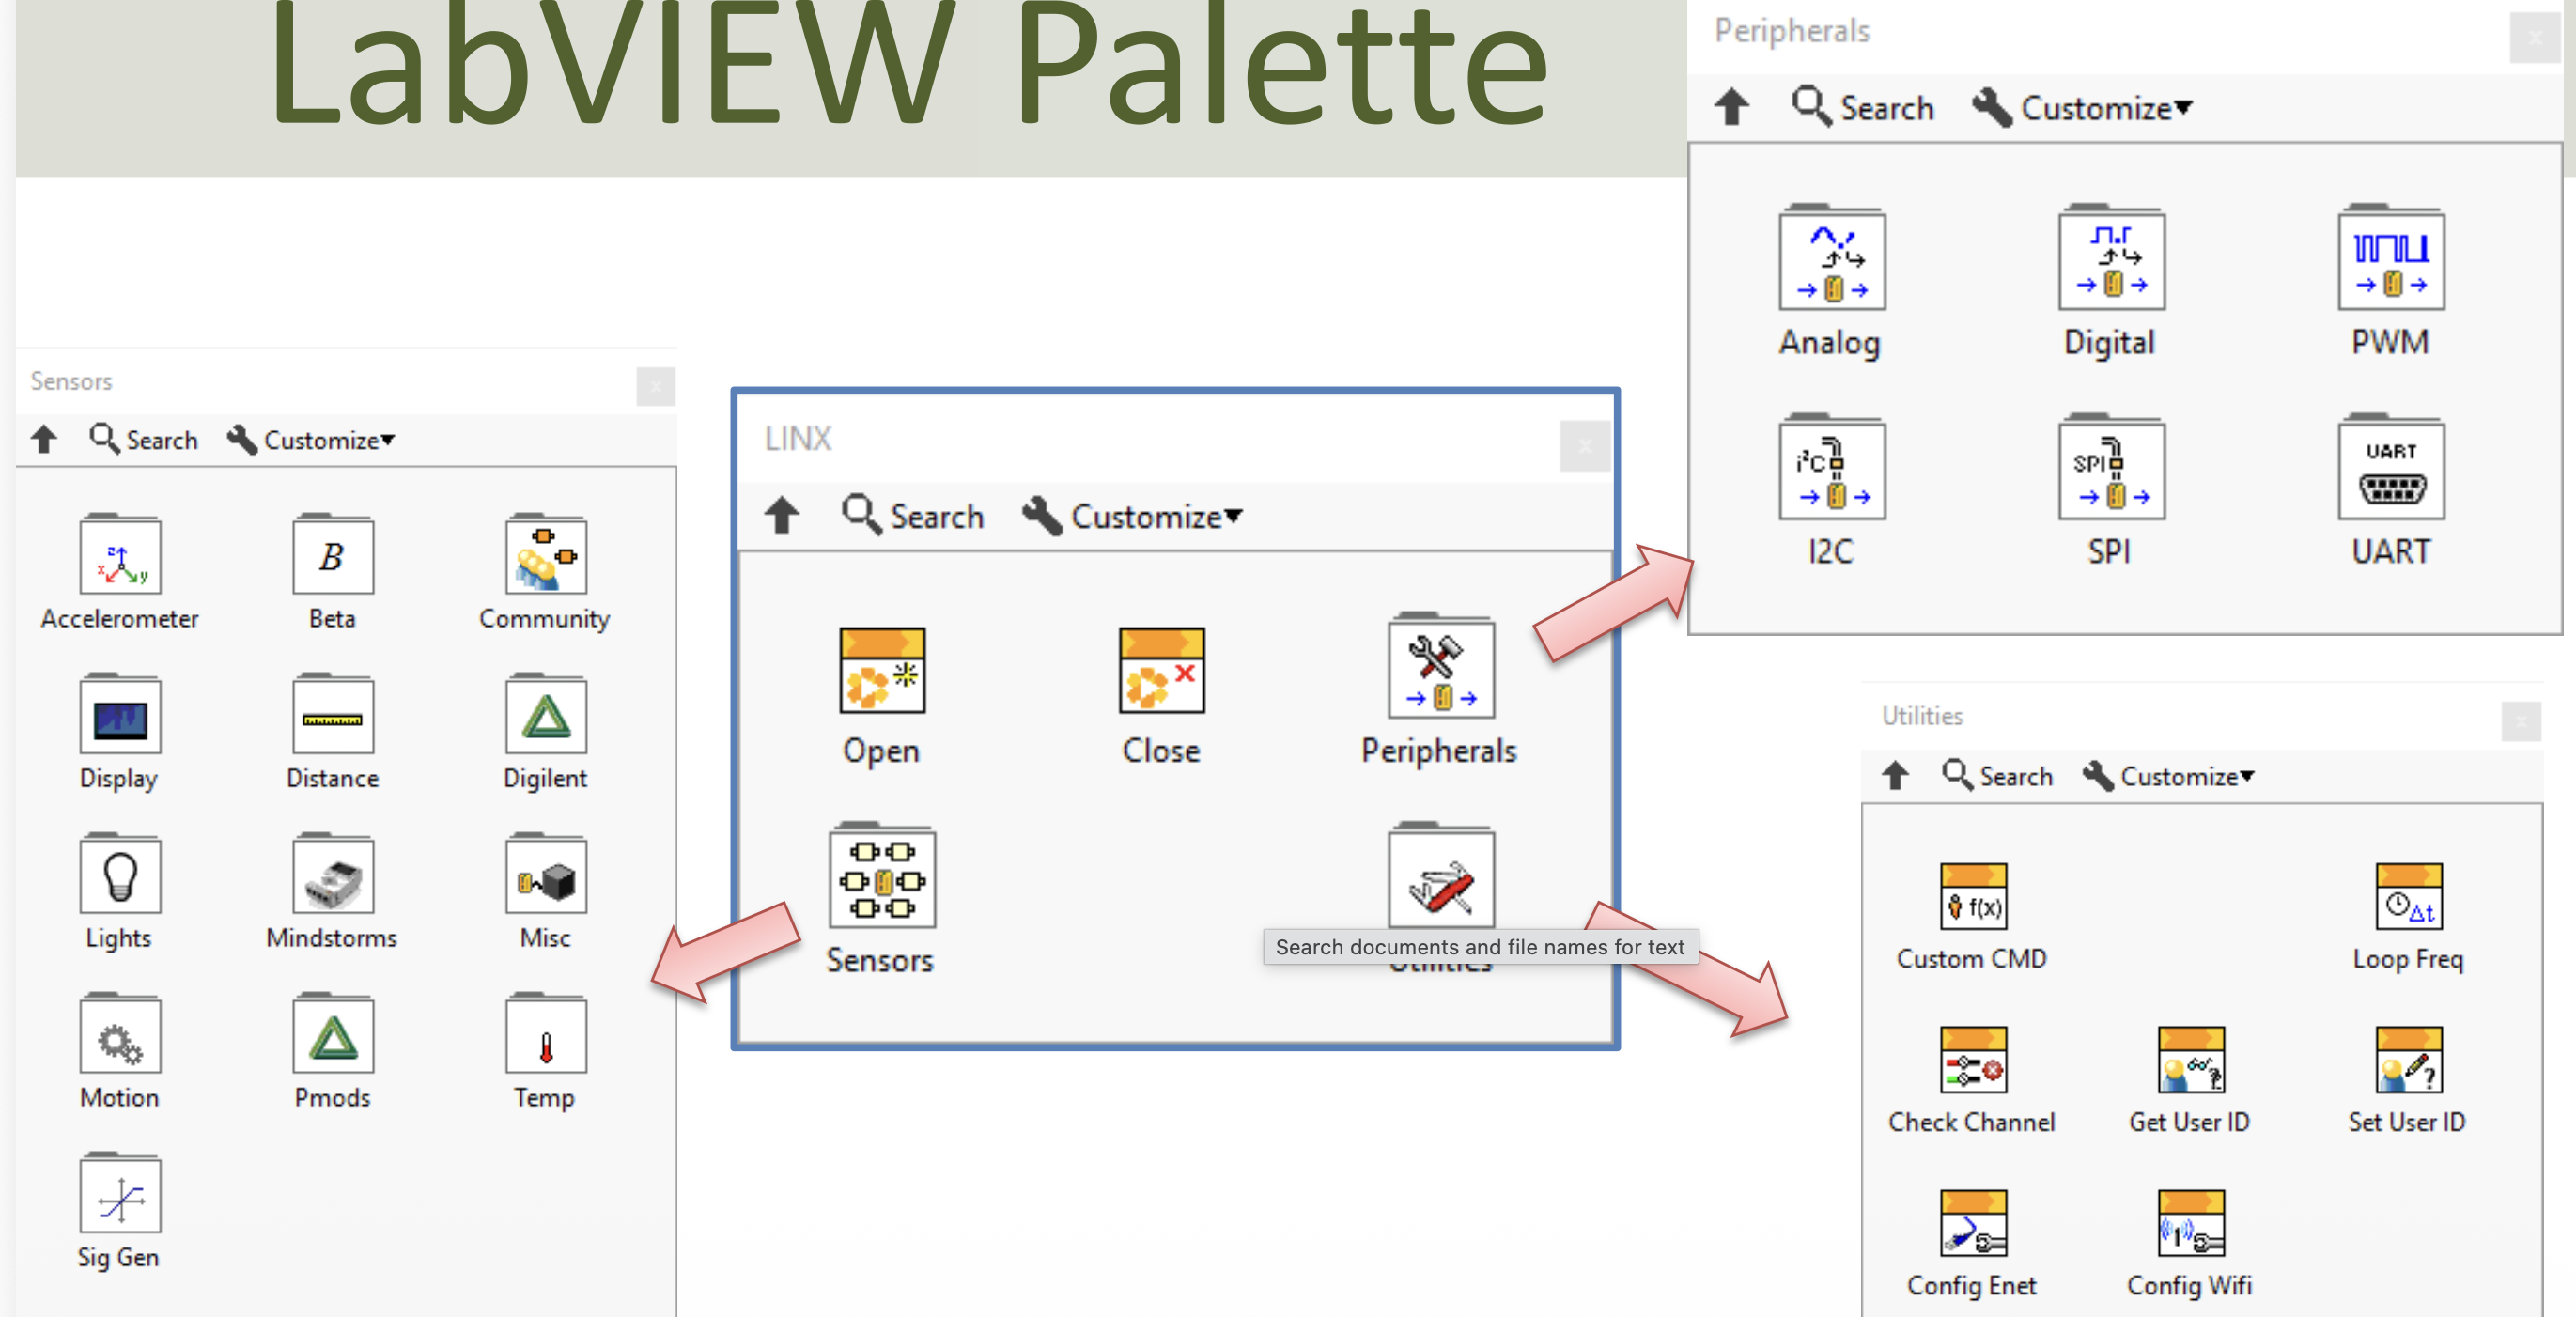Image resolution: width=2576 pixels, height=1317 pixels.
Task: Select the Config Enet utility VI
Action: [1973, 1222]
